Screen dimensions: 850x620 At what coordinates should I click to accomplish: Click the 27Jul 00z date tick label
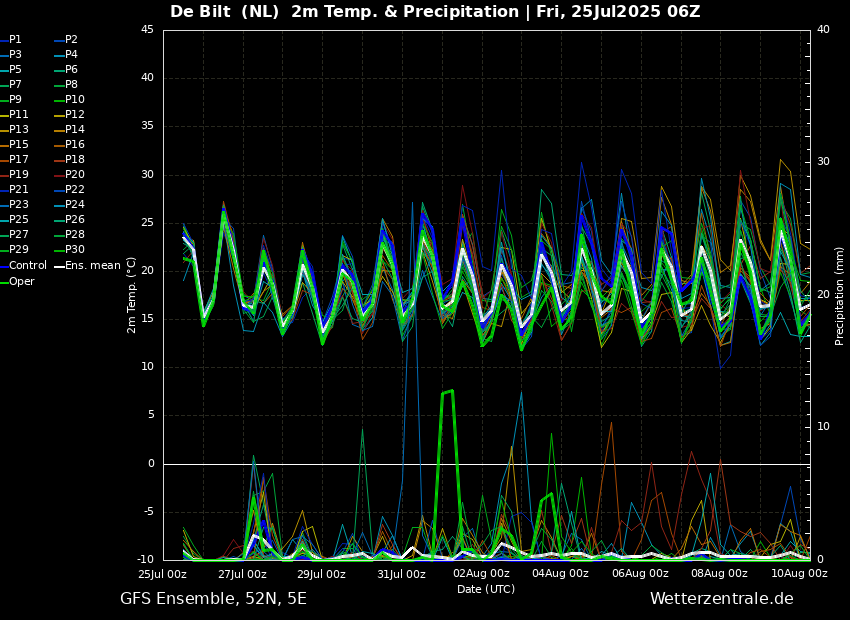click(242, 574)
